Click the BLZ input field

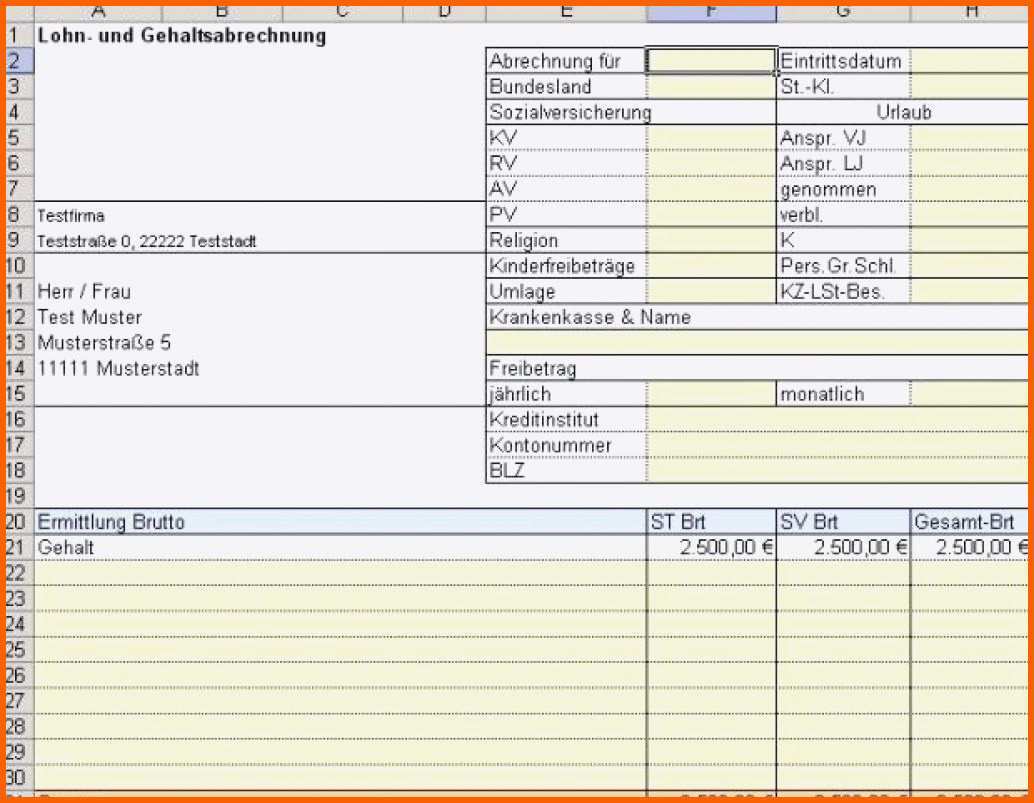coord(837,471)
